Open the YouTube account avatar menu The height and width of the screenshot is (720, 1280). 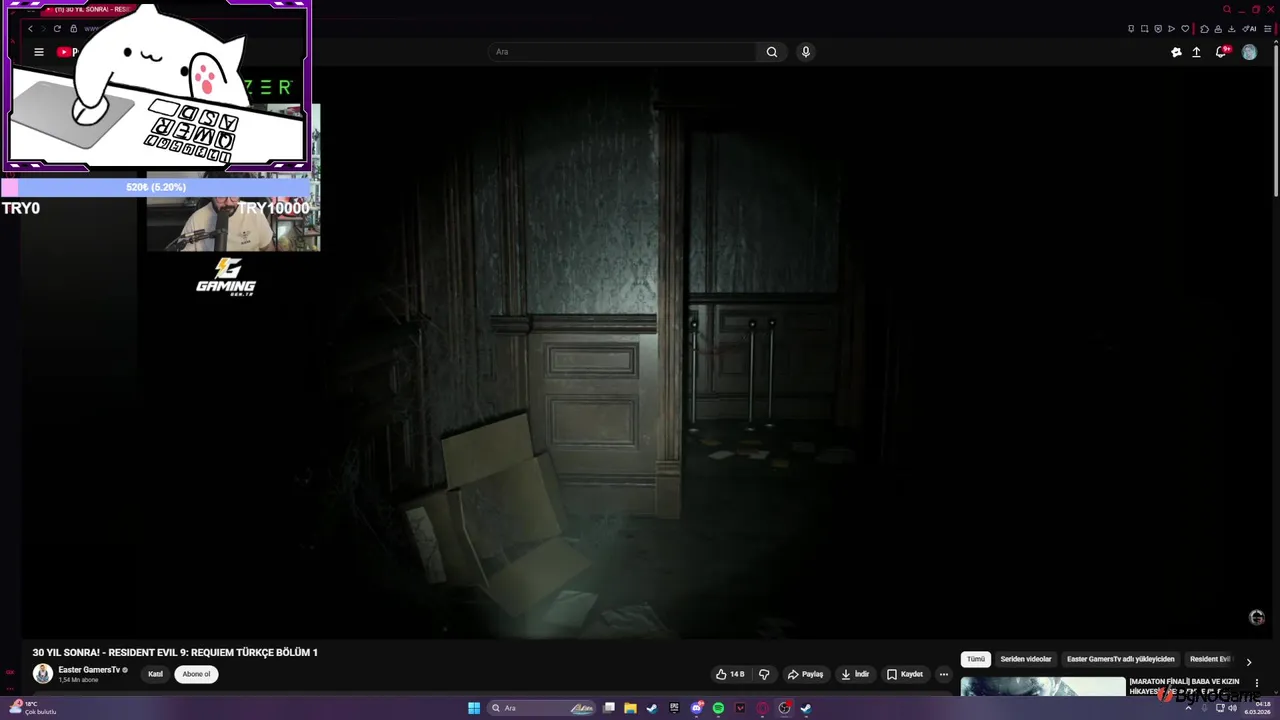click(x=1249, y=52)
